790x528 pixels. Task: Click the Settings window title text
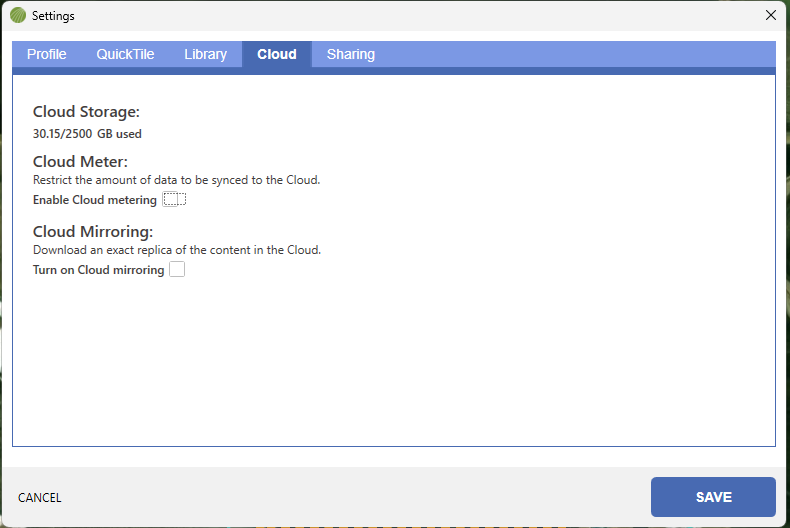[53, 16]
